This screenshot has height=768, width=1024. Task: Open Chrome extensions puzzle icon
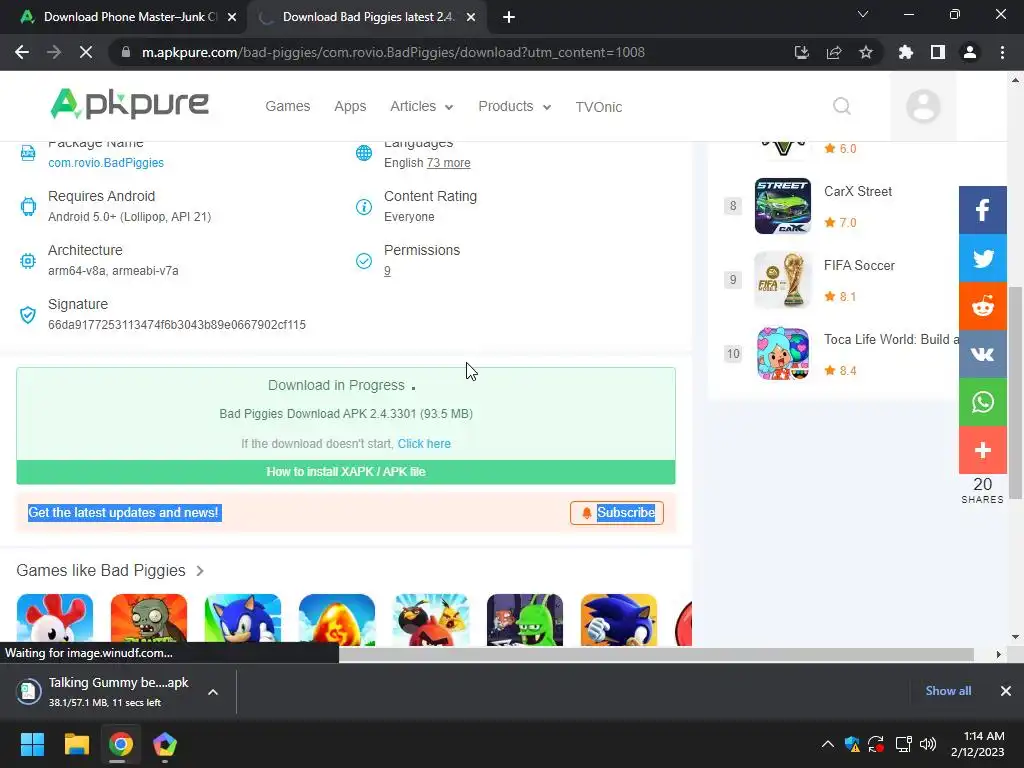point(906,52)
